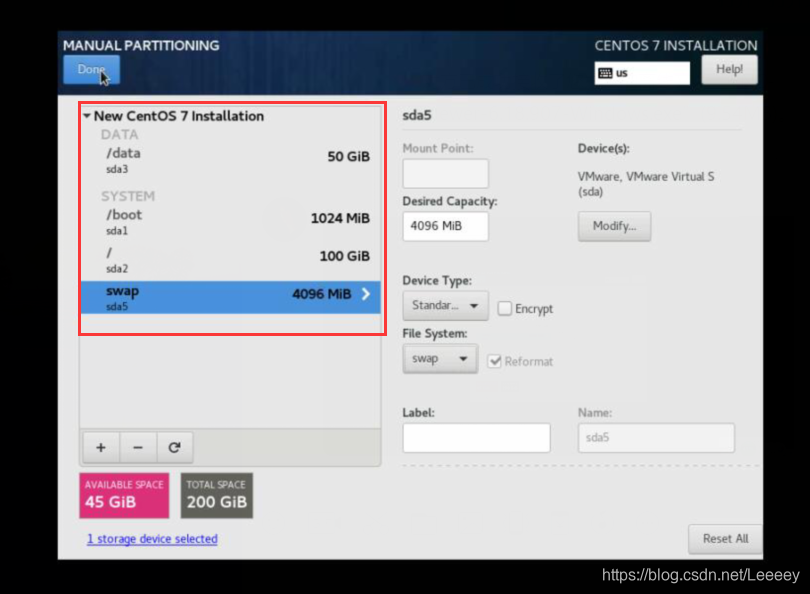
Task: Click the arrow chevron on the swap row
Action: click(366, 294)
